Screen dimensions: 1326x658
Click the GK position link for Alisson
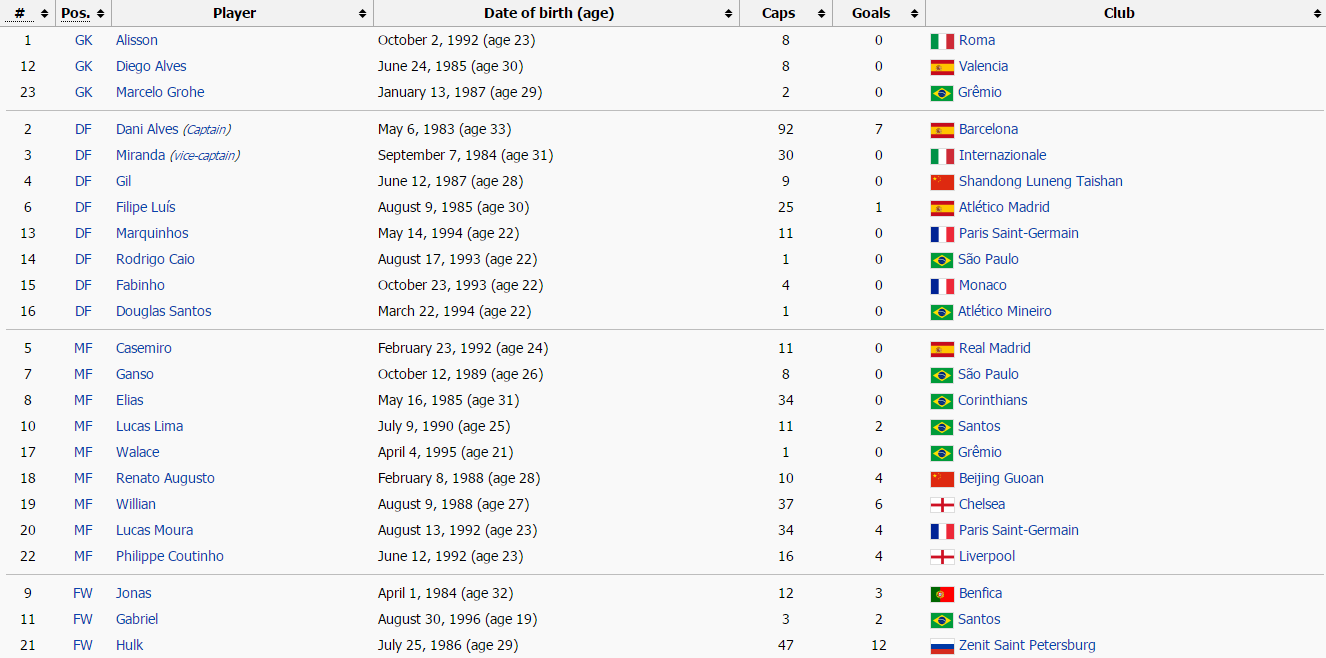click(83, 41)
